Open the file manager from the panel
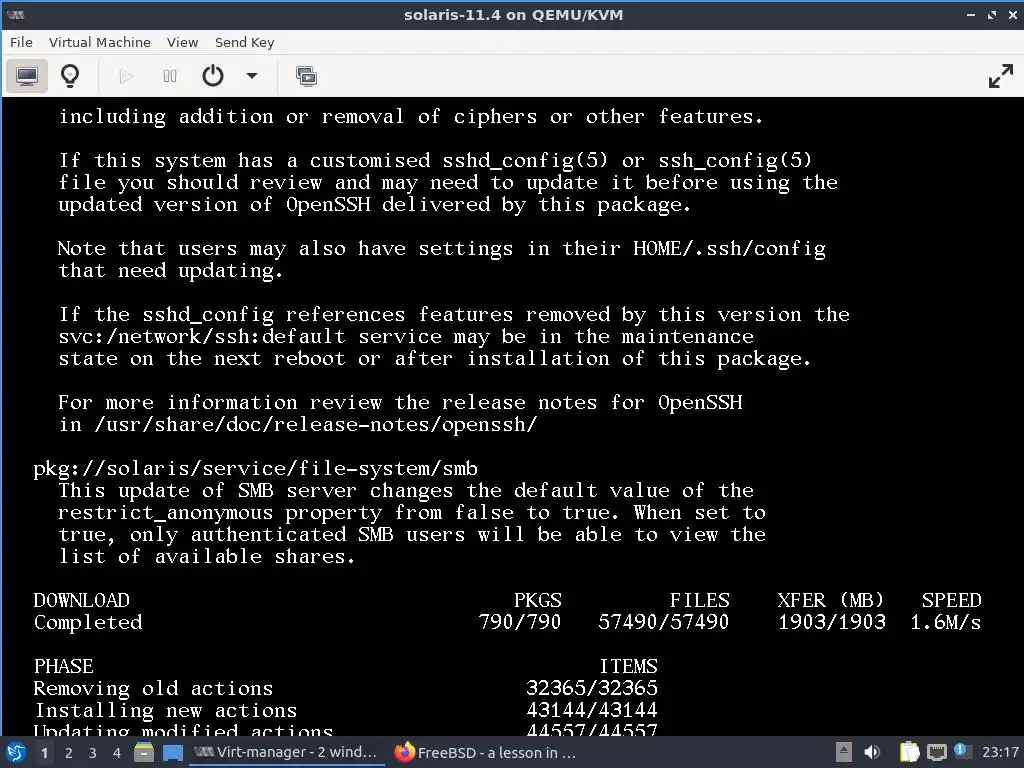This screenshot has height=768, width=1024. click(144, 752)
